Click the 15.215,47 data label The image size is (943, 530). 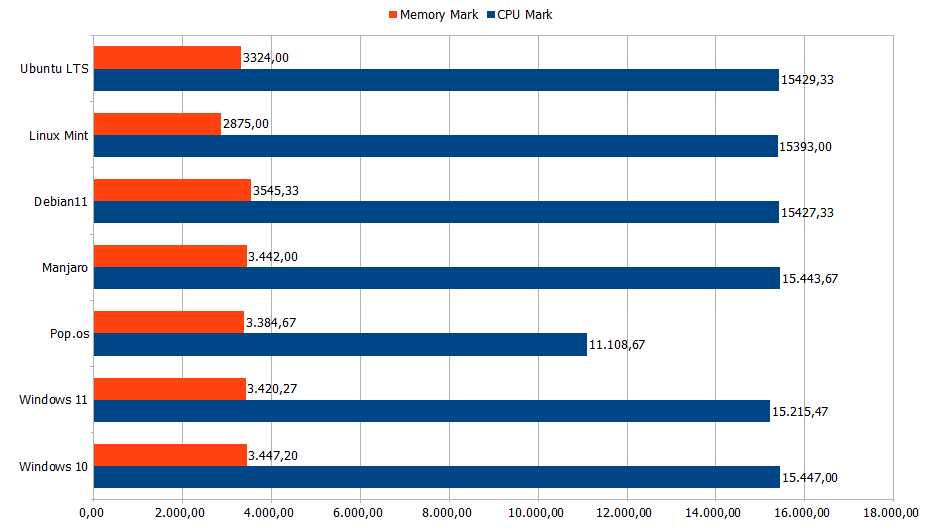pos(800,412)
